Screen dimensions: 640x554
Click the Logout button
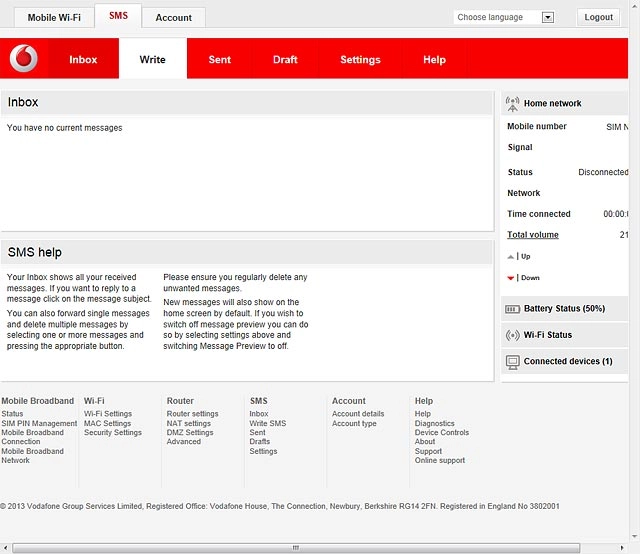coord(598,17)
